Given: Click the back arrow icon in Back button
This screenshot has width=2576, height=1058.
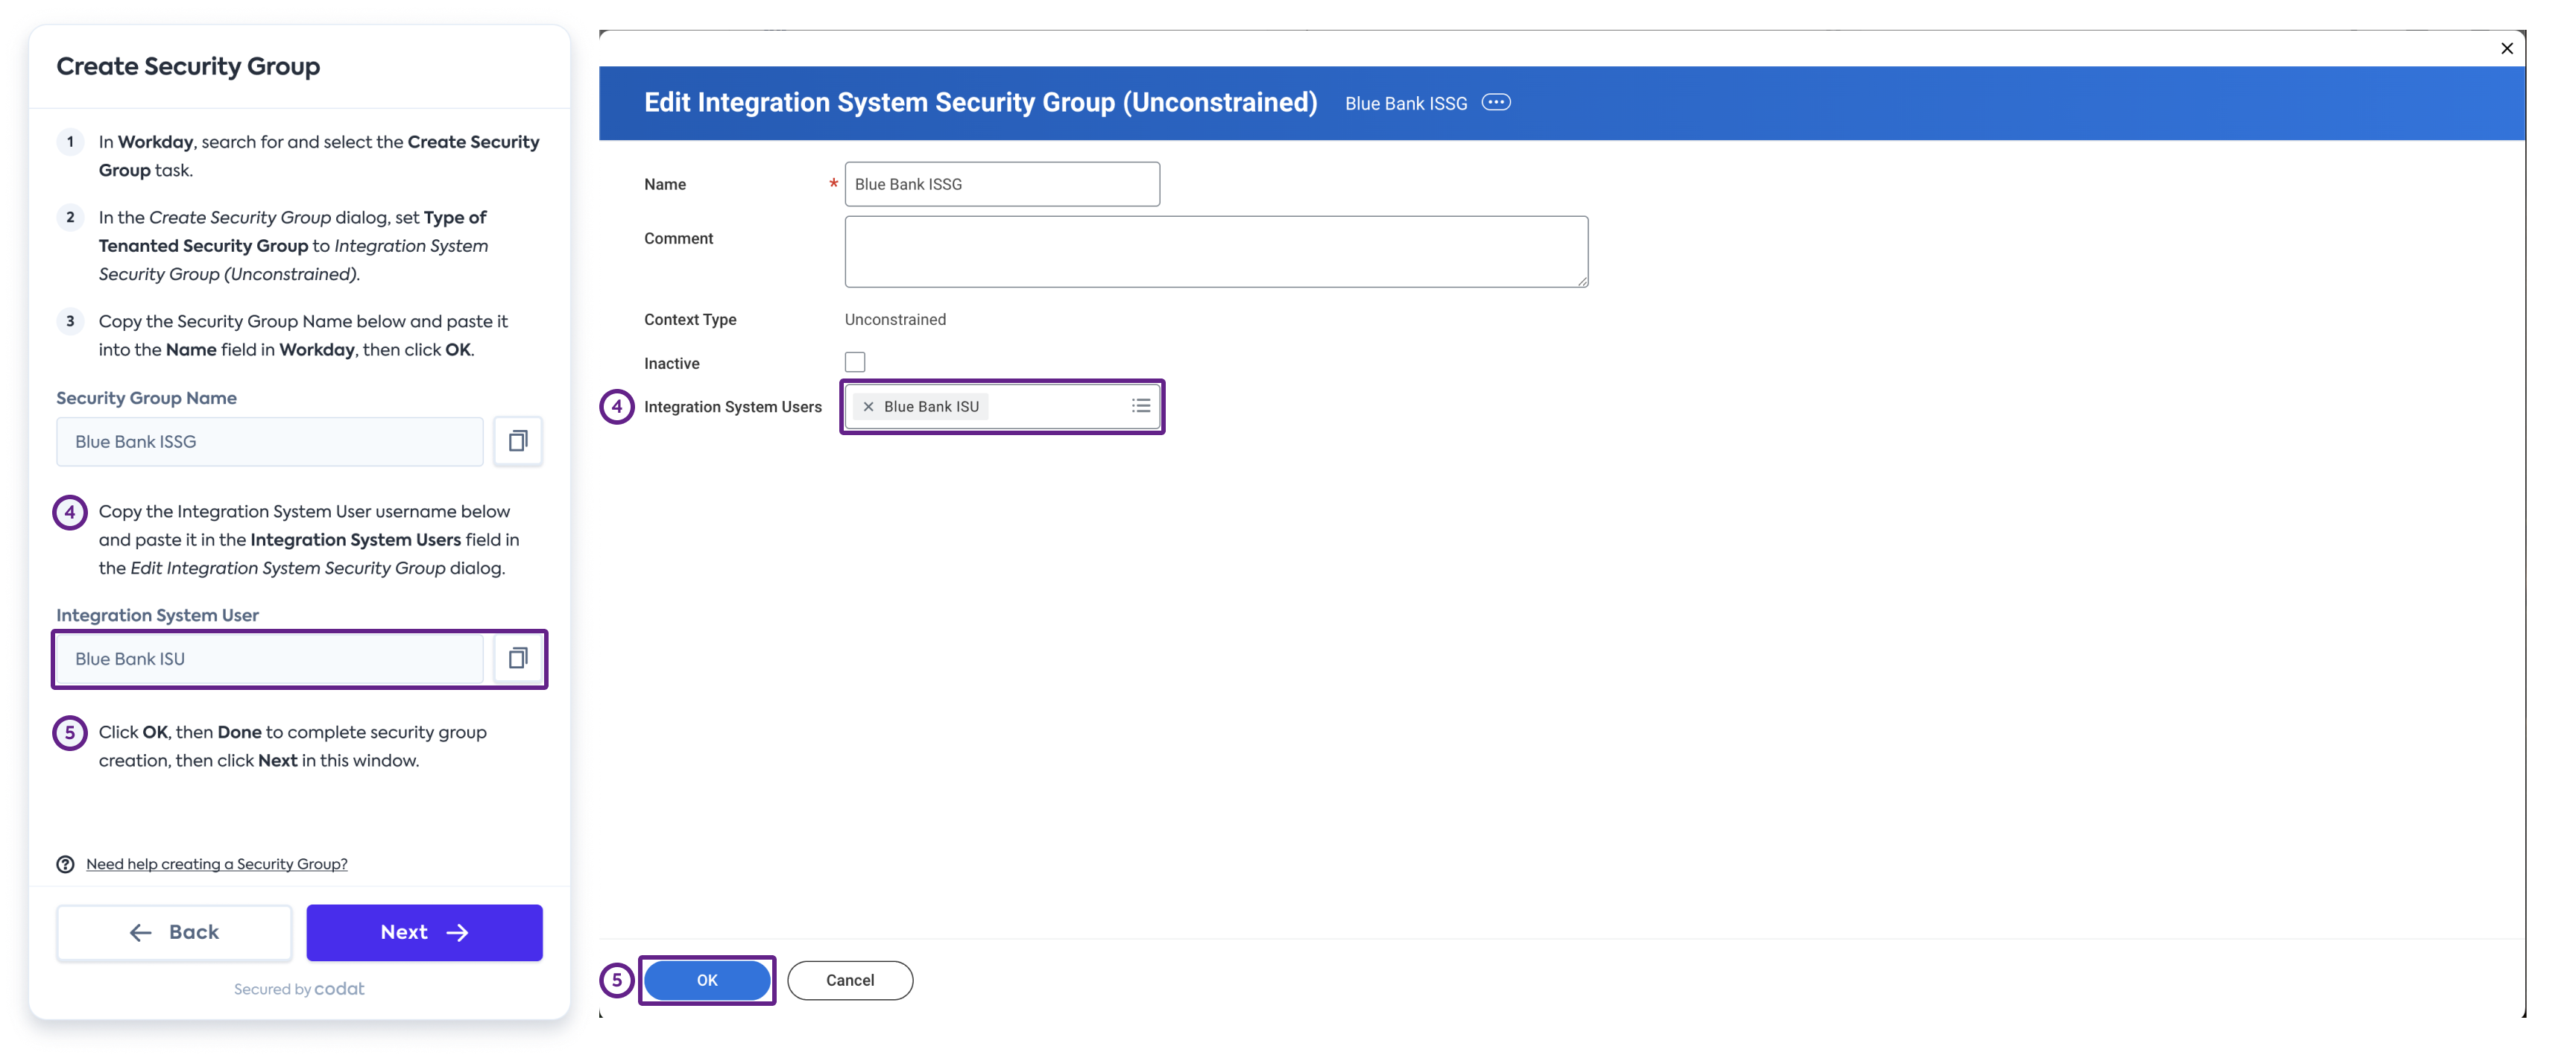Looking at the screenshot, I should [x=141, y=932].
